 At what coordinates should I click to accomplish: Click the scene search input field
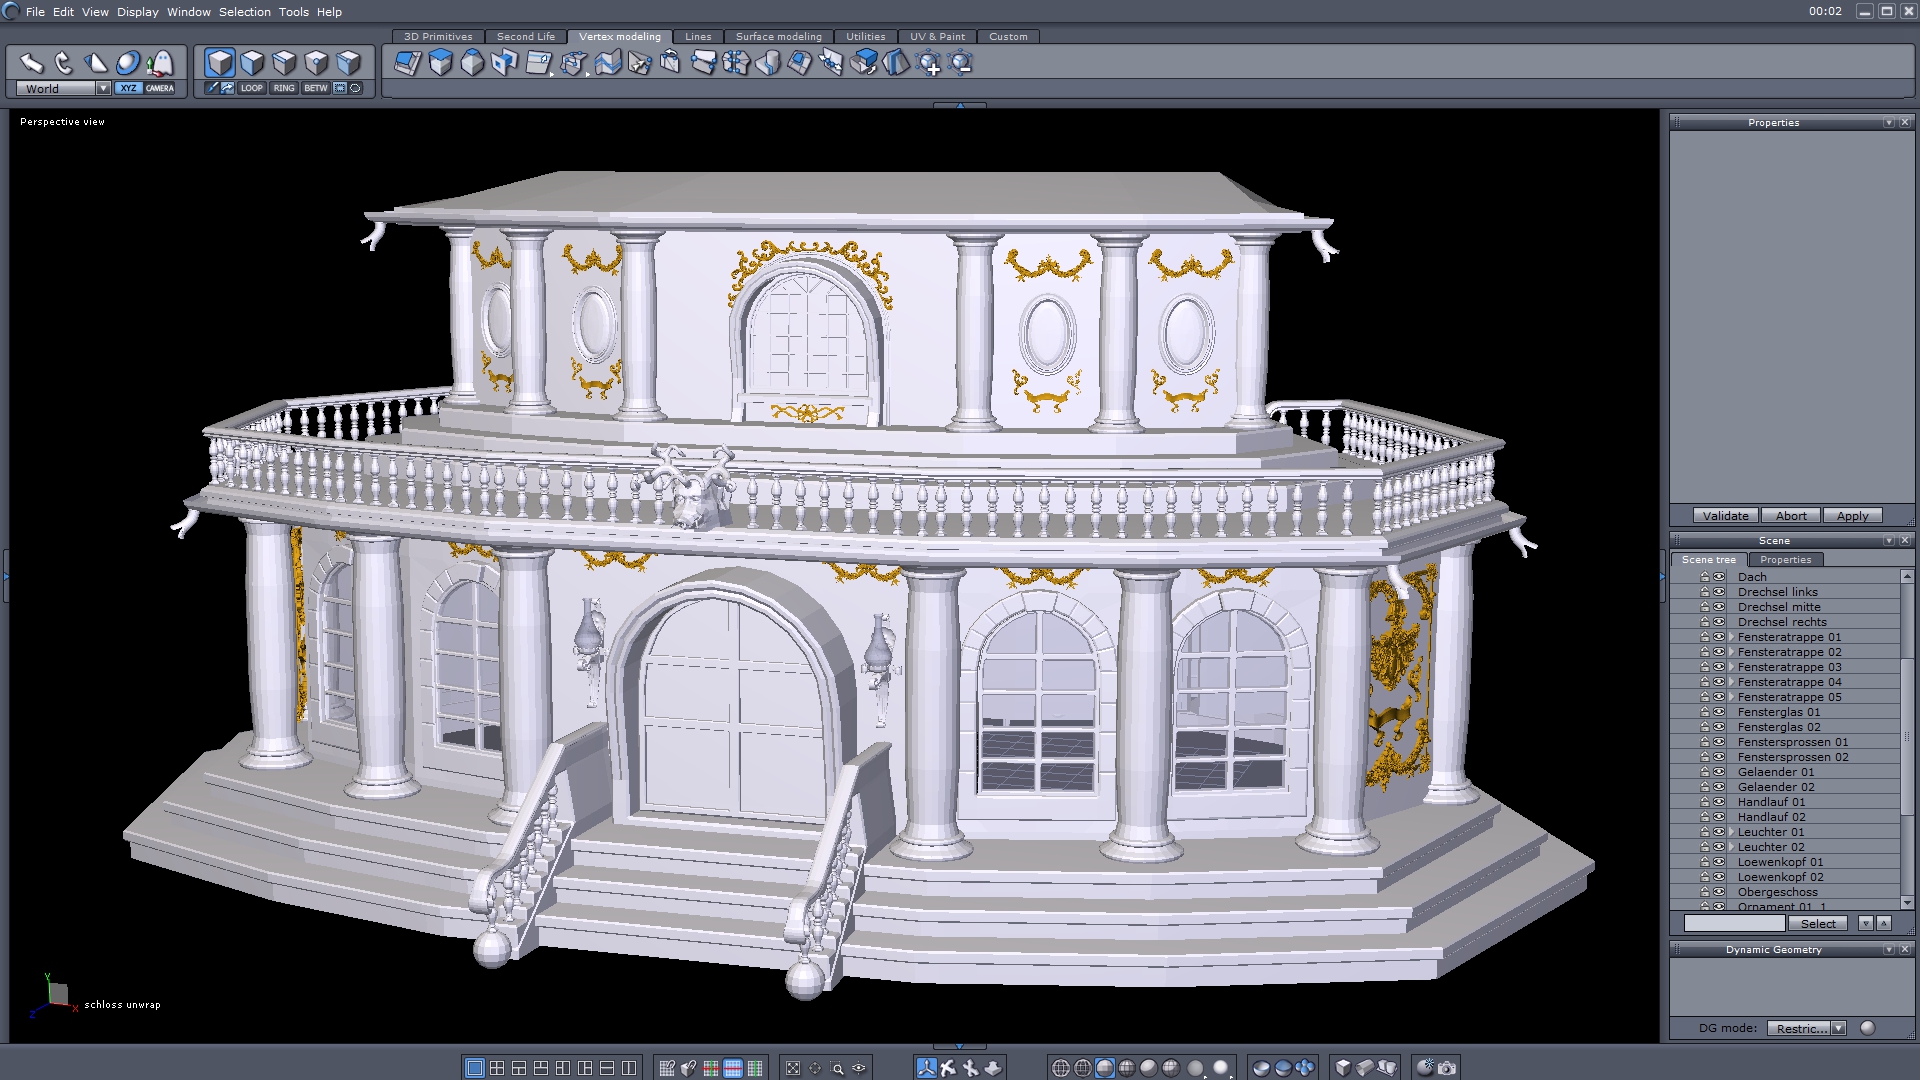click(1733, 924)
